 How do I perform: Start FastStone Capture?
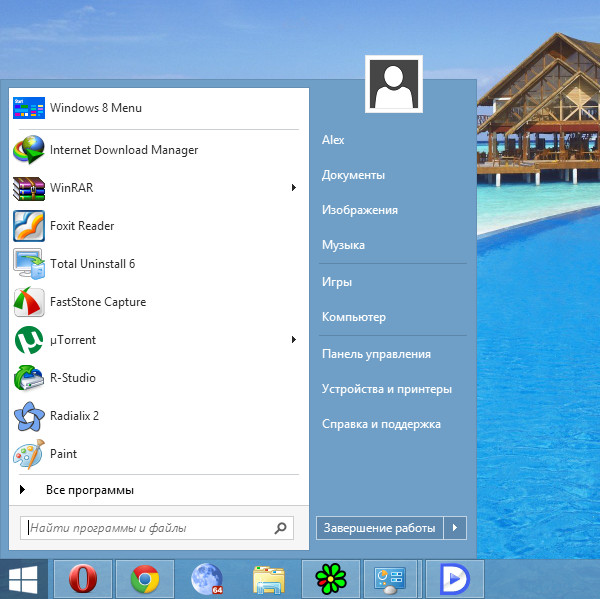click(97, 302)
